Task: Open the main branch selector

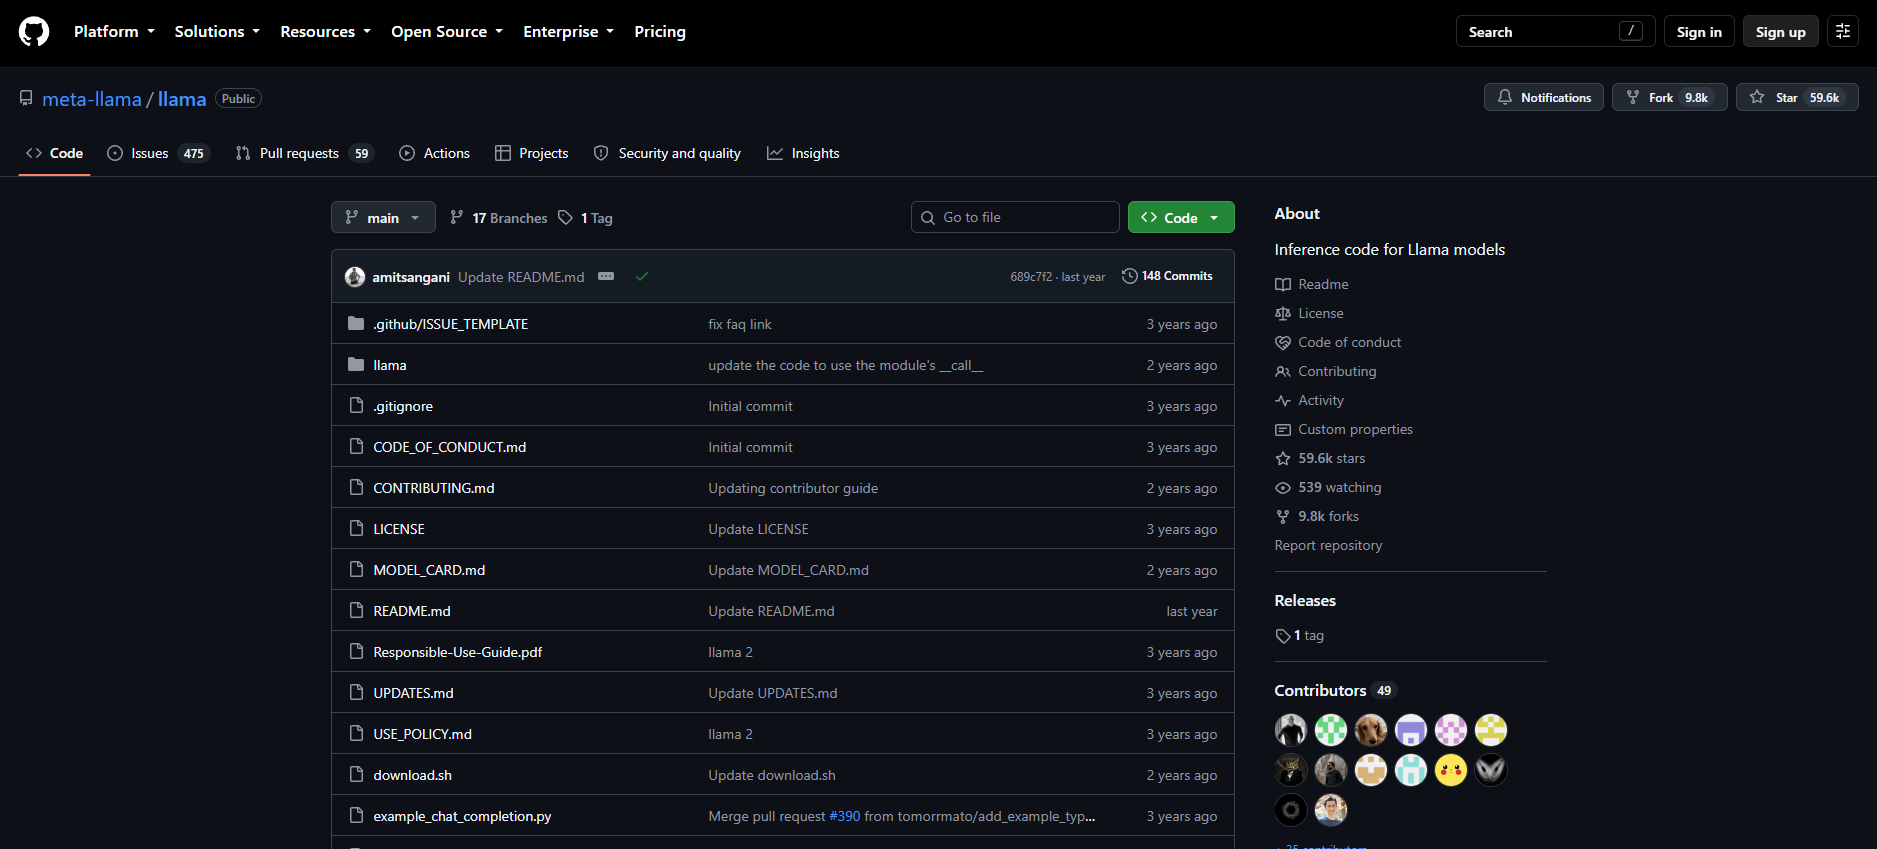Action: click(383, 217)
